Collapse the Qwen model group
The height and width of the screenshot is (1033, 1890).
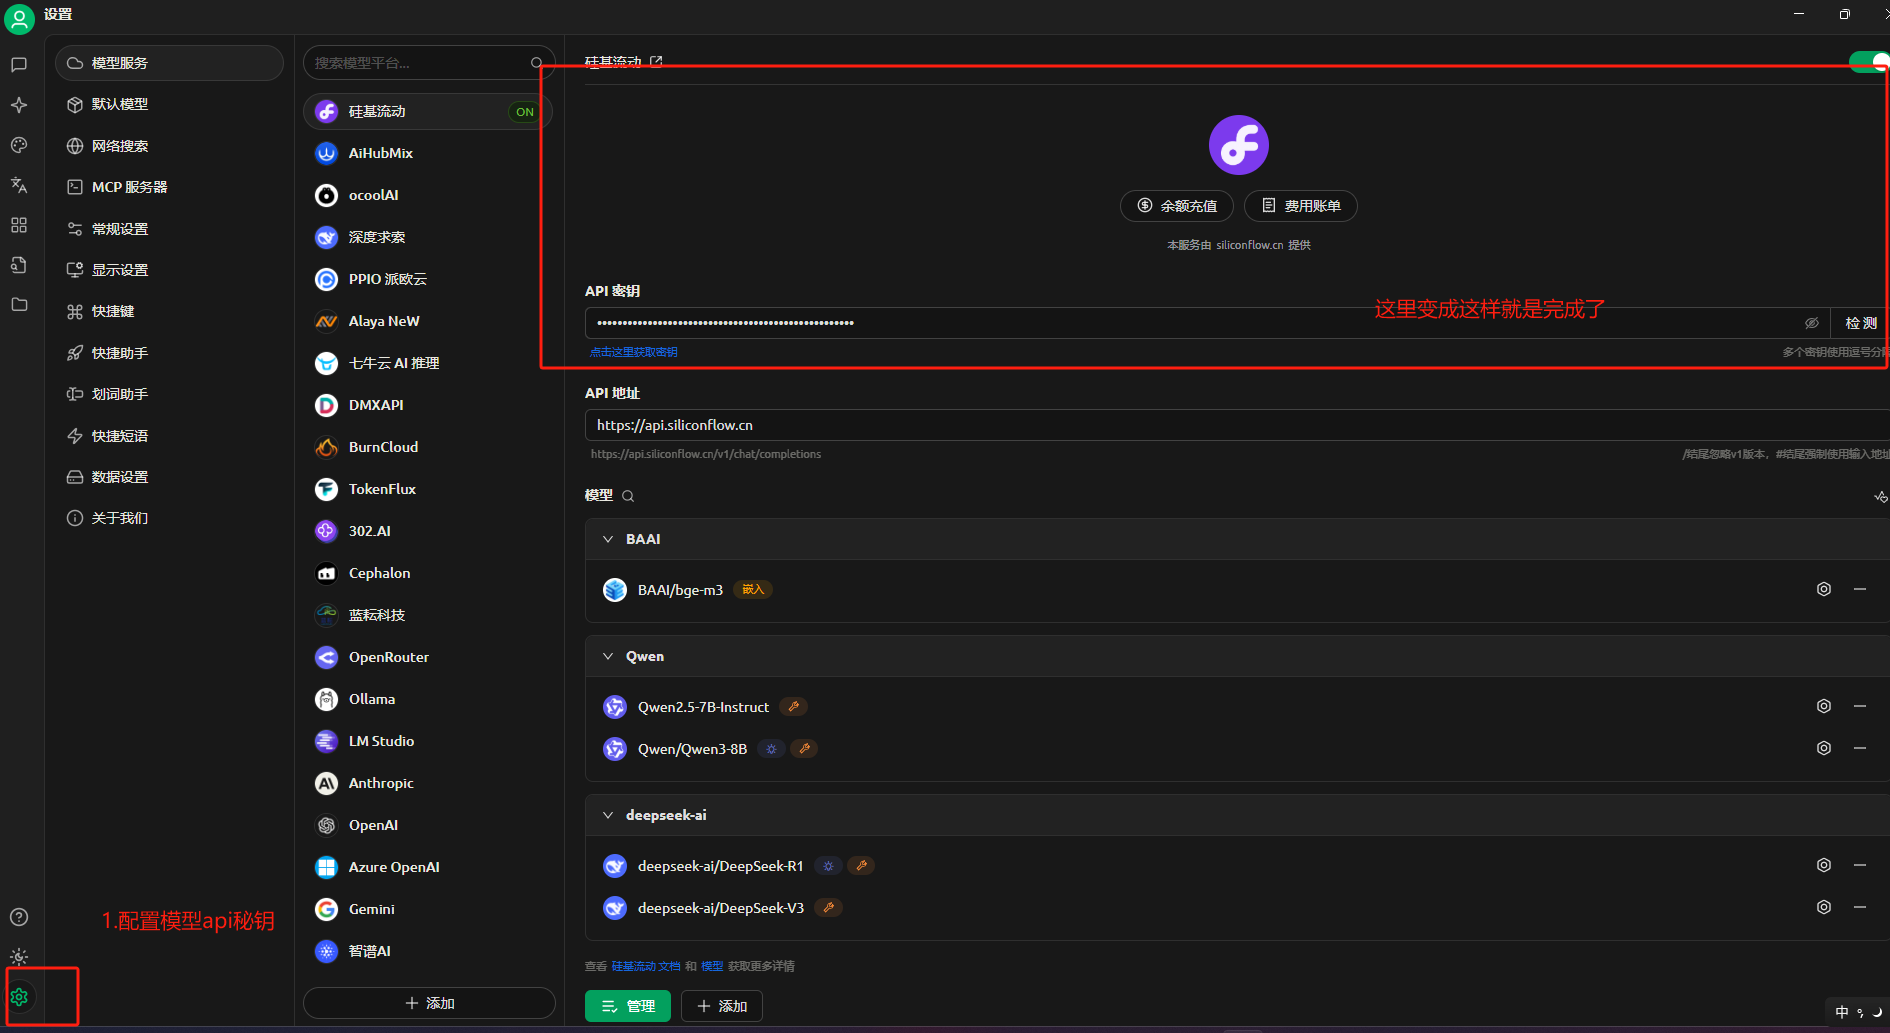[x=608, y=656]
